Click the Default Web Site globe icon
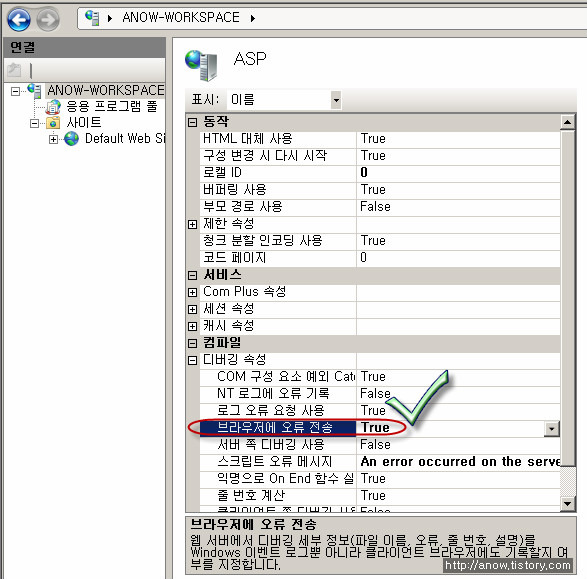The width and height of the screenshot is (587, 579). click(x=71, y=139)
